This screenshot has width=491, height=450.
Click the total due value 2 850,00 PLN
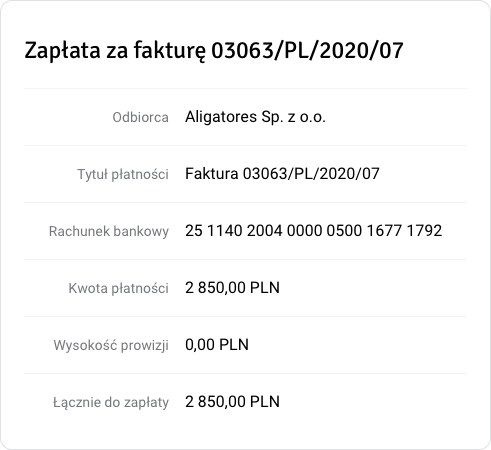click(232, 402)
